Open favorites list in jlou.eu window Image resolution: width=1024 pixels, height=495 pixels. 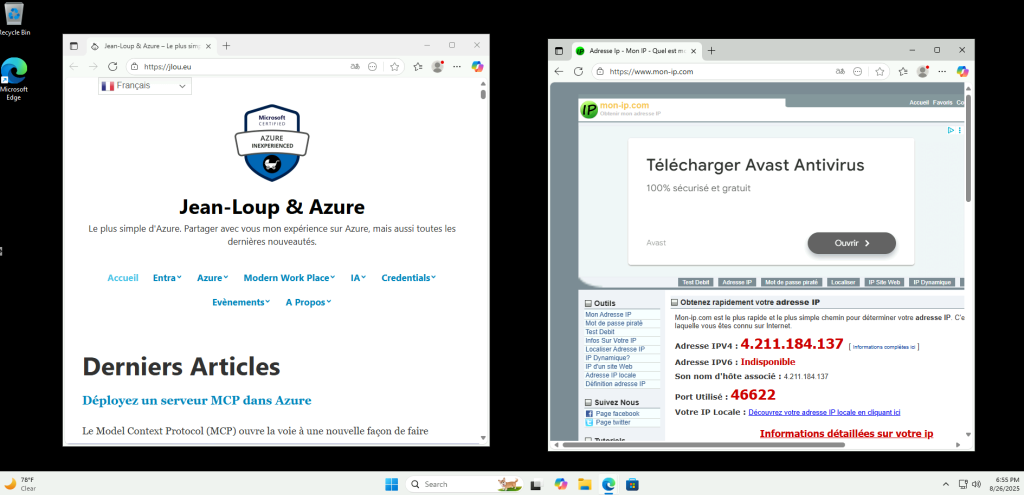pyautogui.click(x=418, y=67)
